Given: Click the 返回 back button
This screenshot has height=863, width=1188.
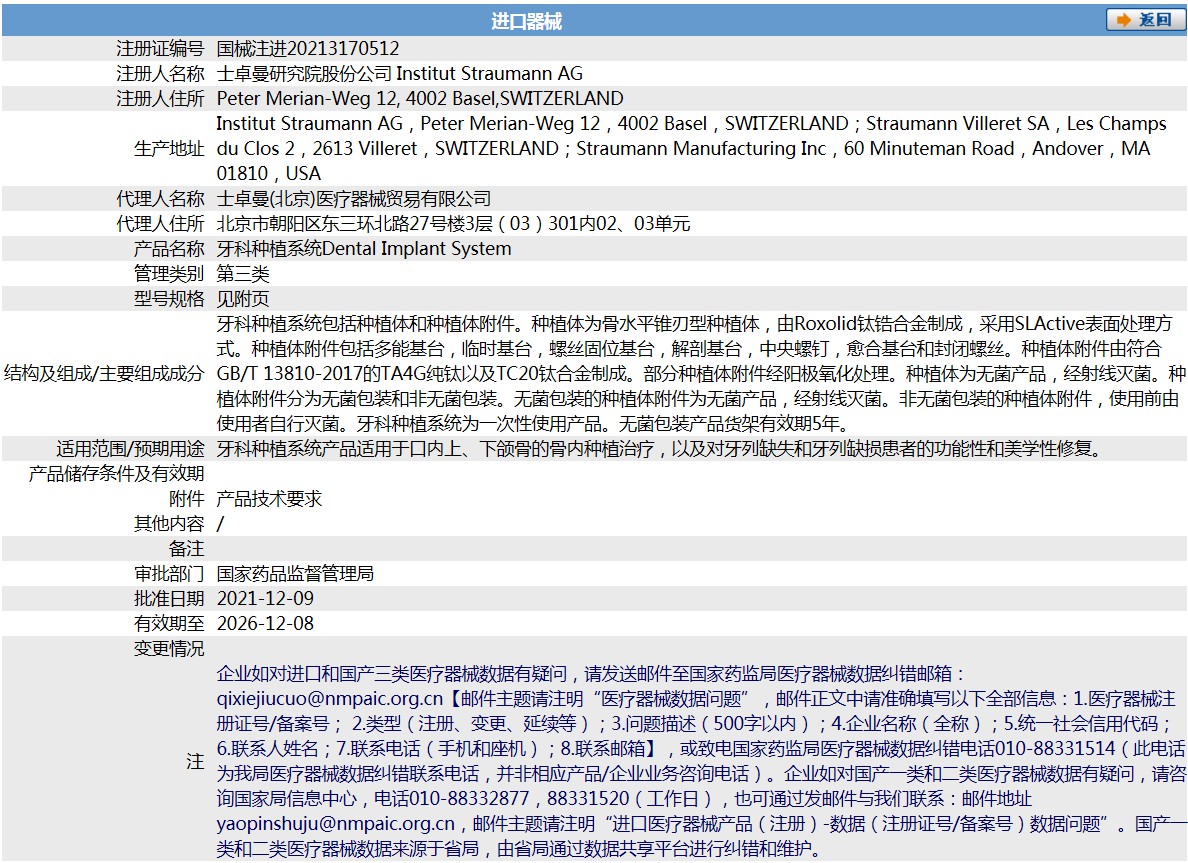Looking at the screenshot, I should point(1145,20).
